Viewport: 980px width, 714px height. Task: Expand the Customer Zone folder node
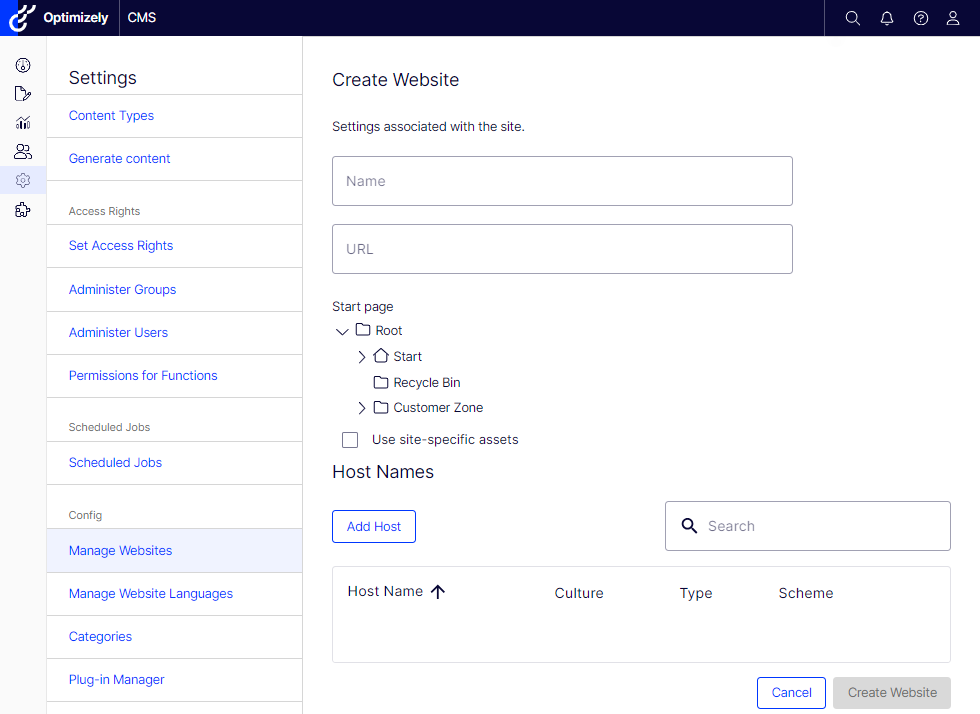(x=361, y=408)
